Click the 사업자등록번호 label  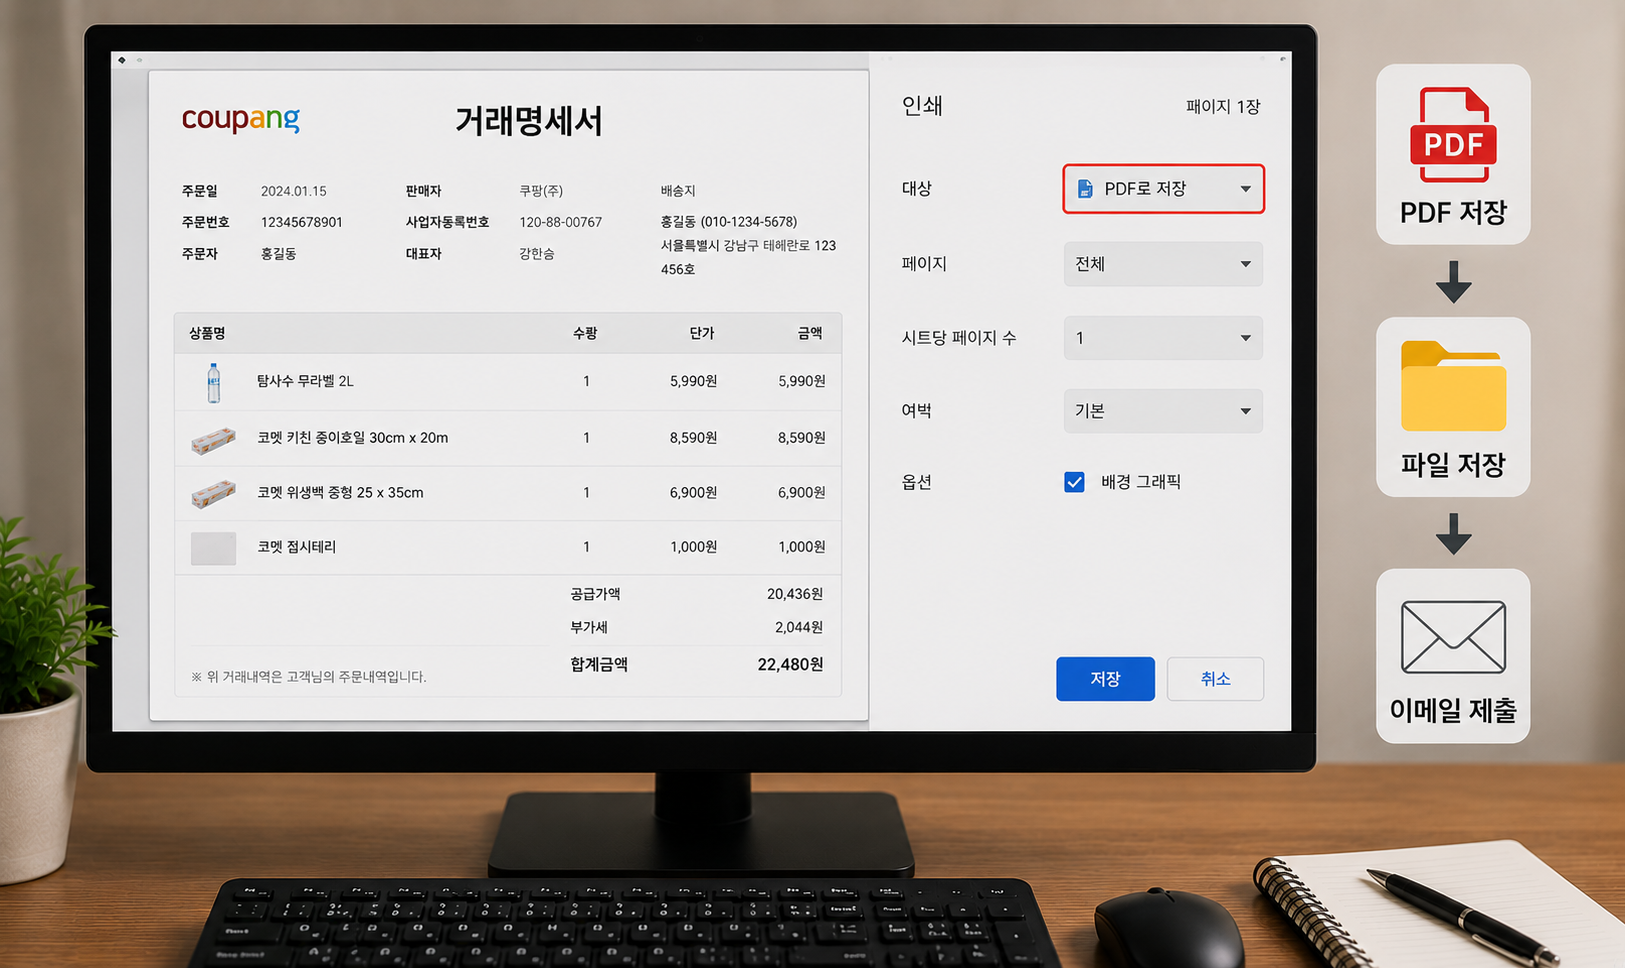[447, 222]
